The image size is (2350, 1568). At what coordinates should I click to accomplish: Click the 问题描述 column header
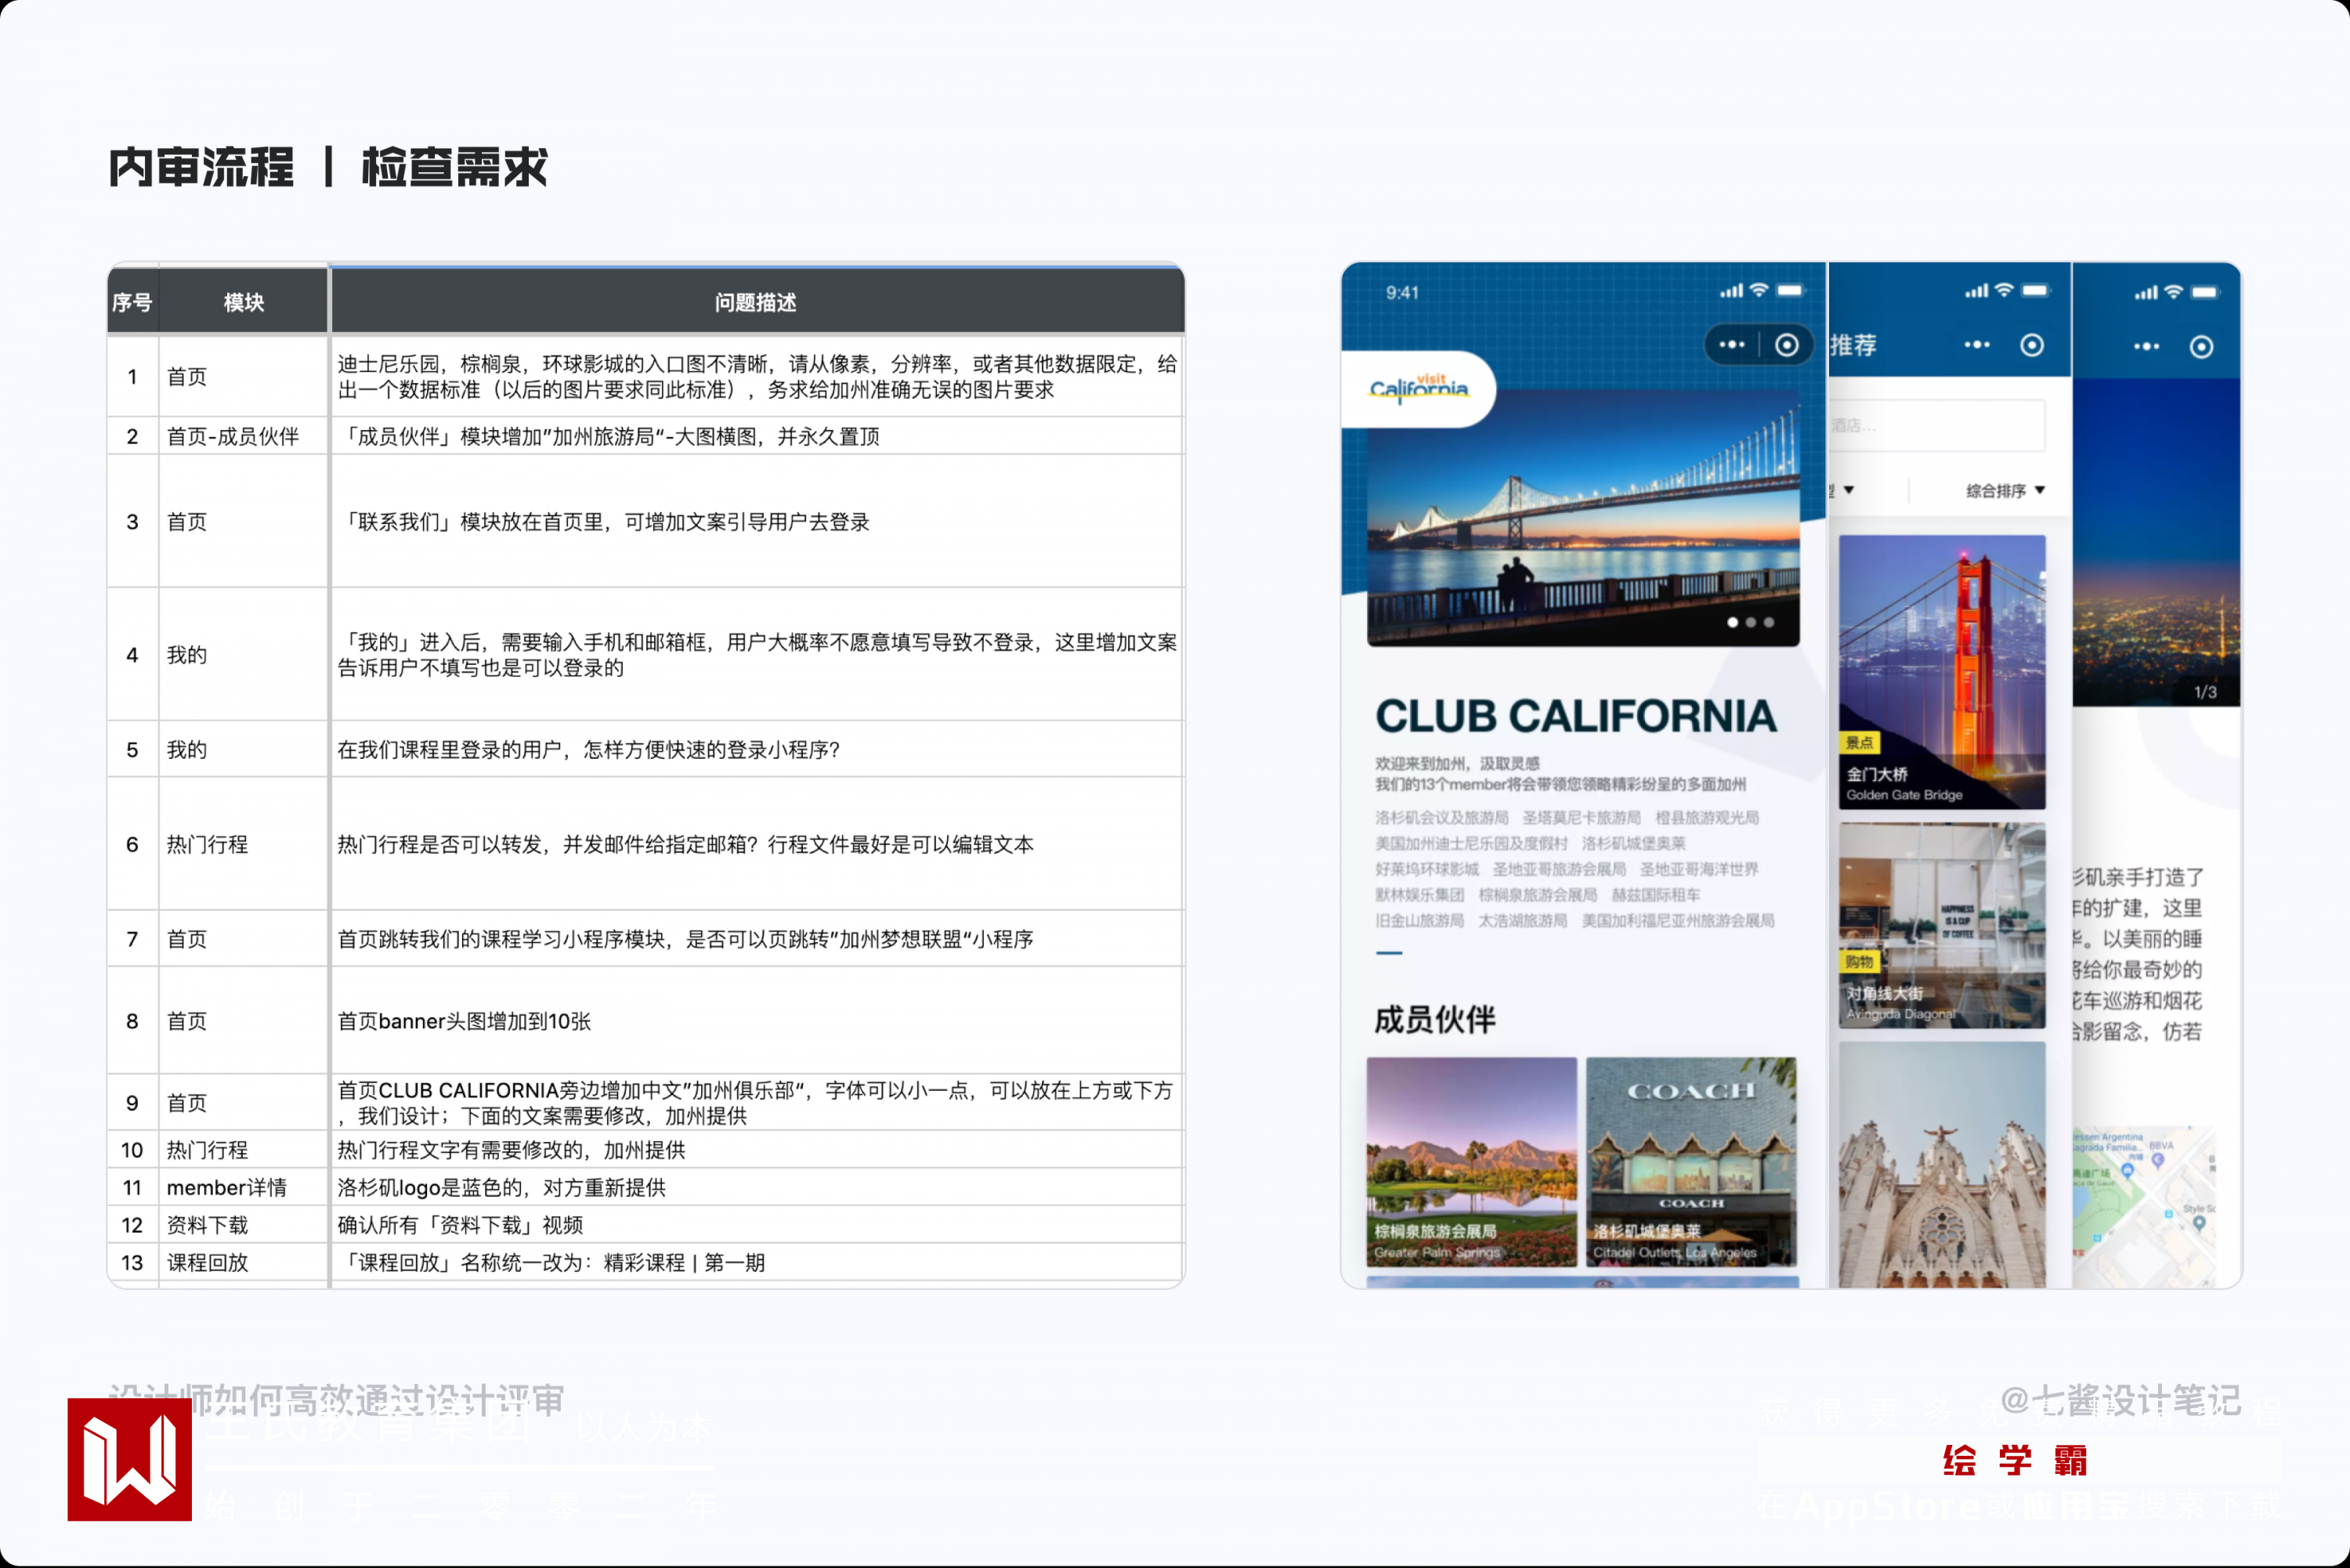coord(755,302)
